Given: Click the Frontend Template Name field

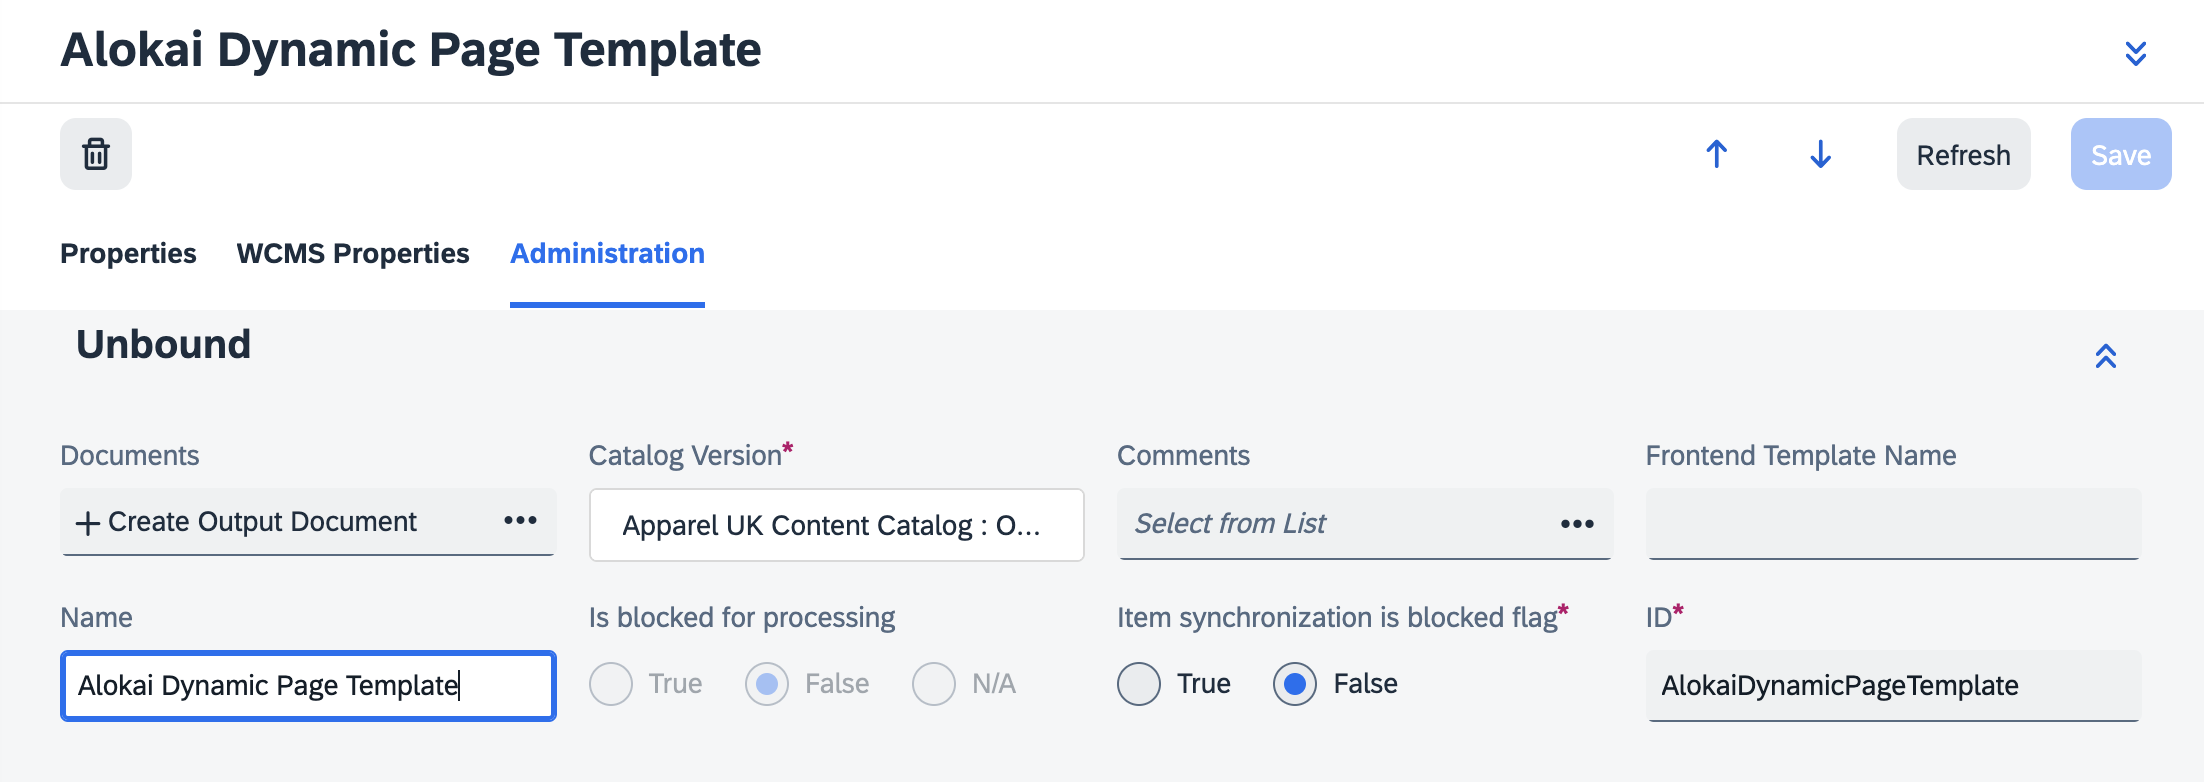Looking at the screenshot, I should click(x=1892, y=524).
